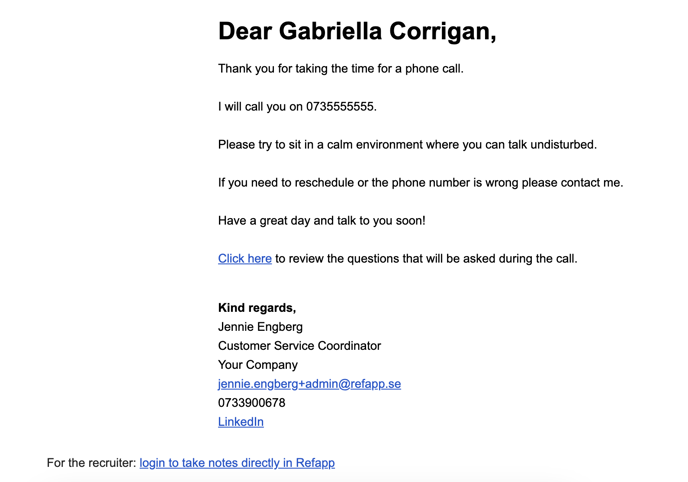
Task: Click the 'Have a great day' sentence
Action: point(322,220)
